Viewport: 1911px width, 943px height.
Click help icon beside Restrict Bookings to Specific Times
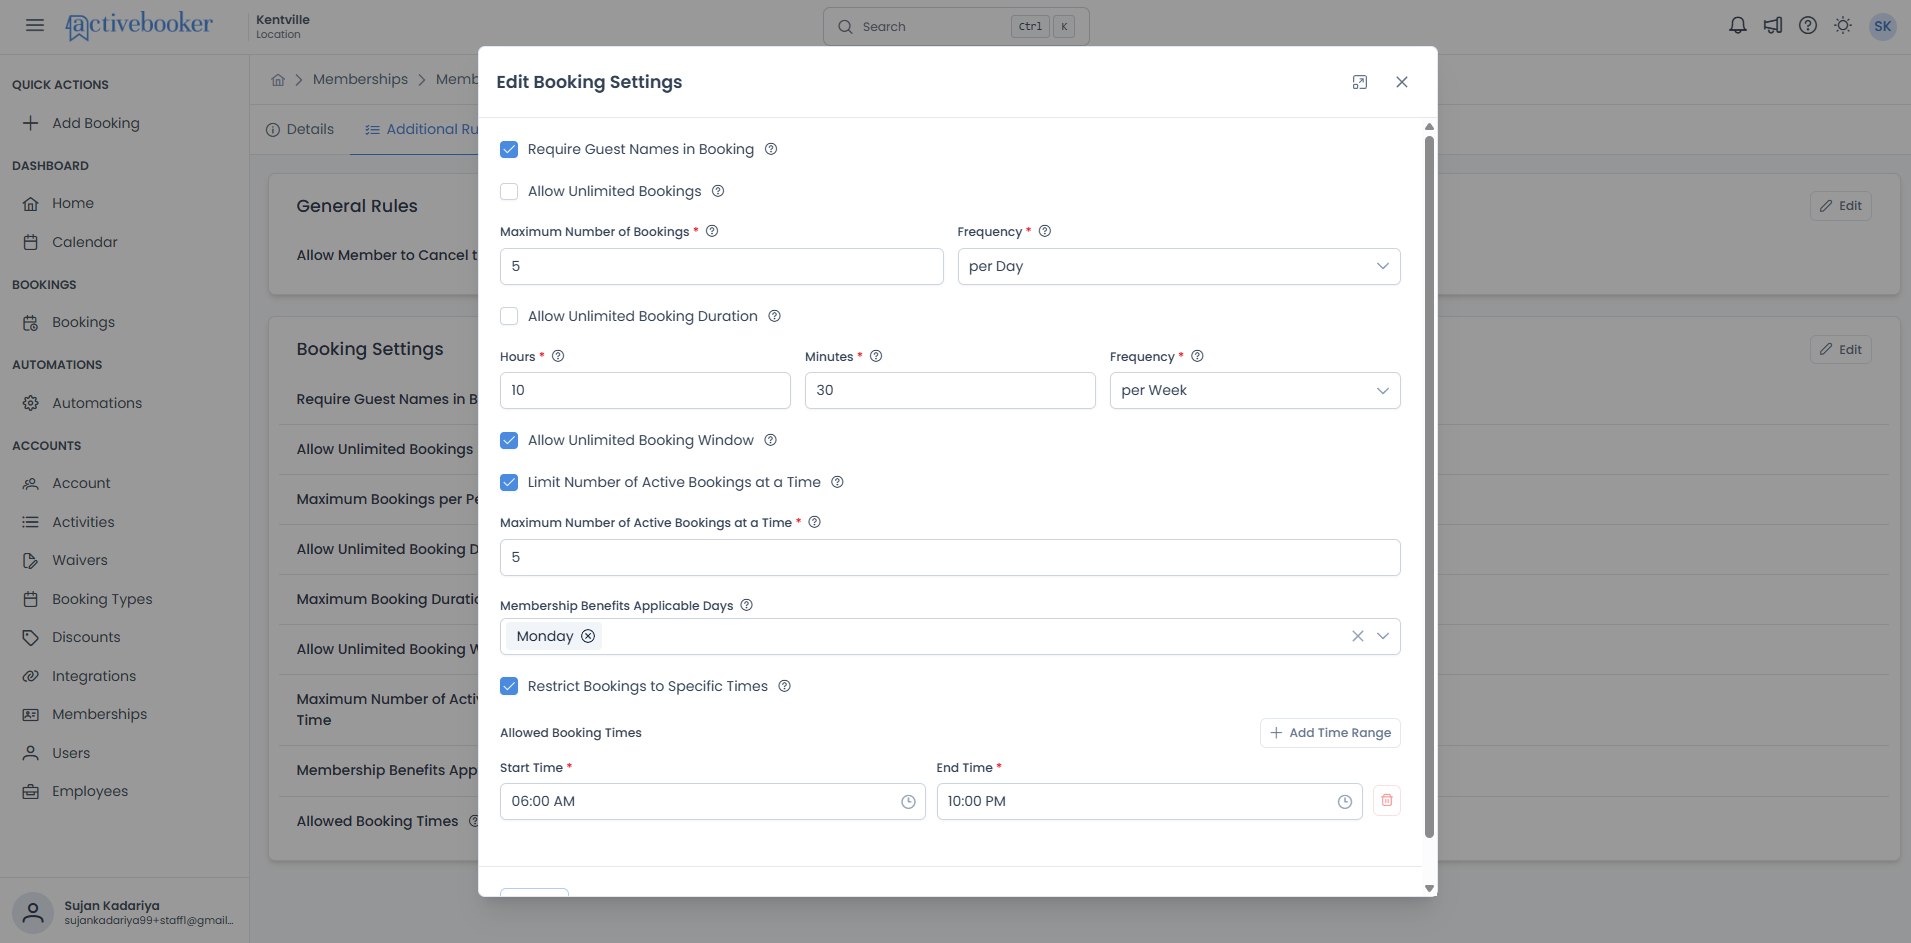pos(785,686)
